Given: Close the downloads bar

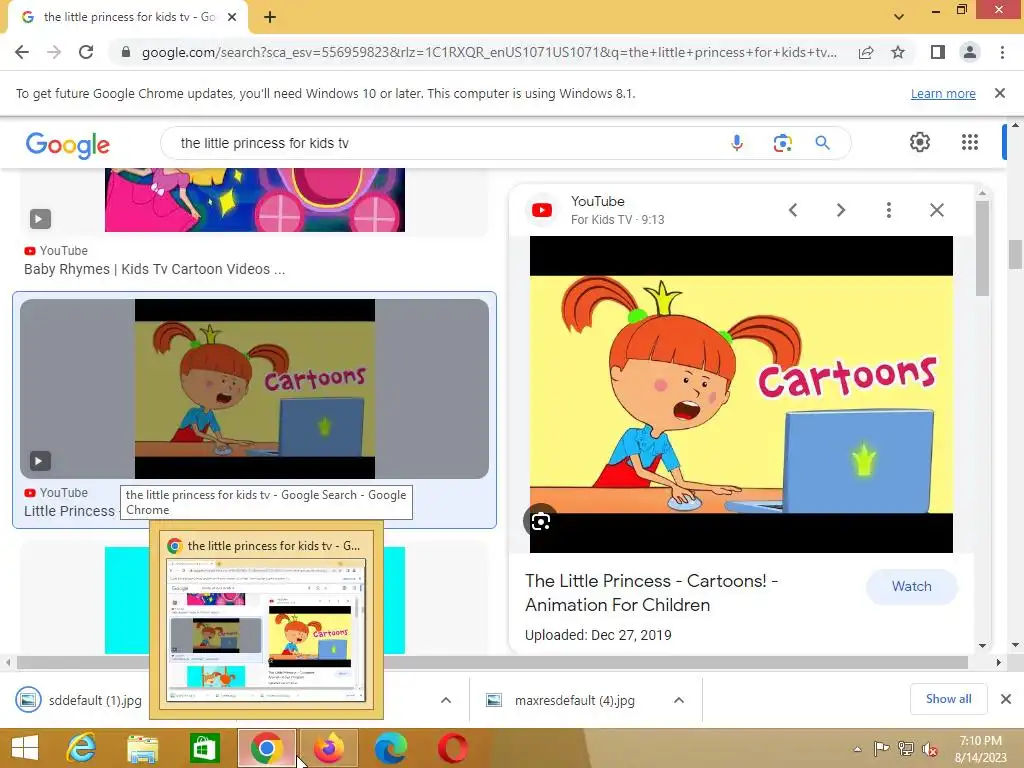Looking at the screenshot, I should coord(1006,699).
